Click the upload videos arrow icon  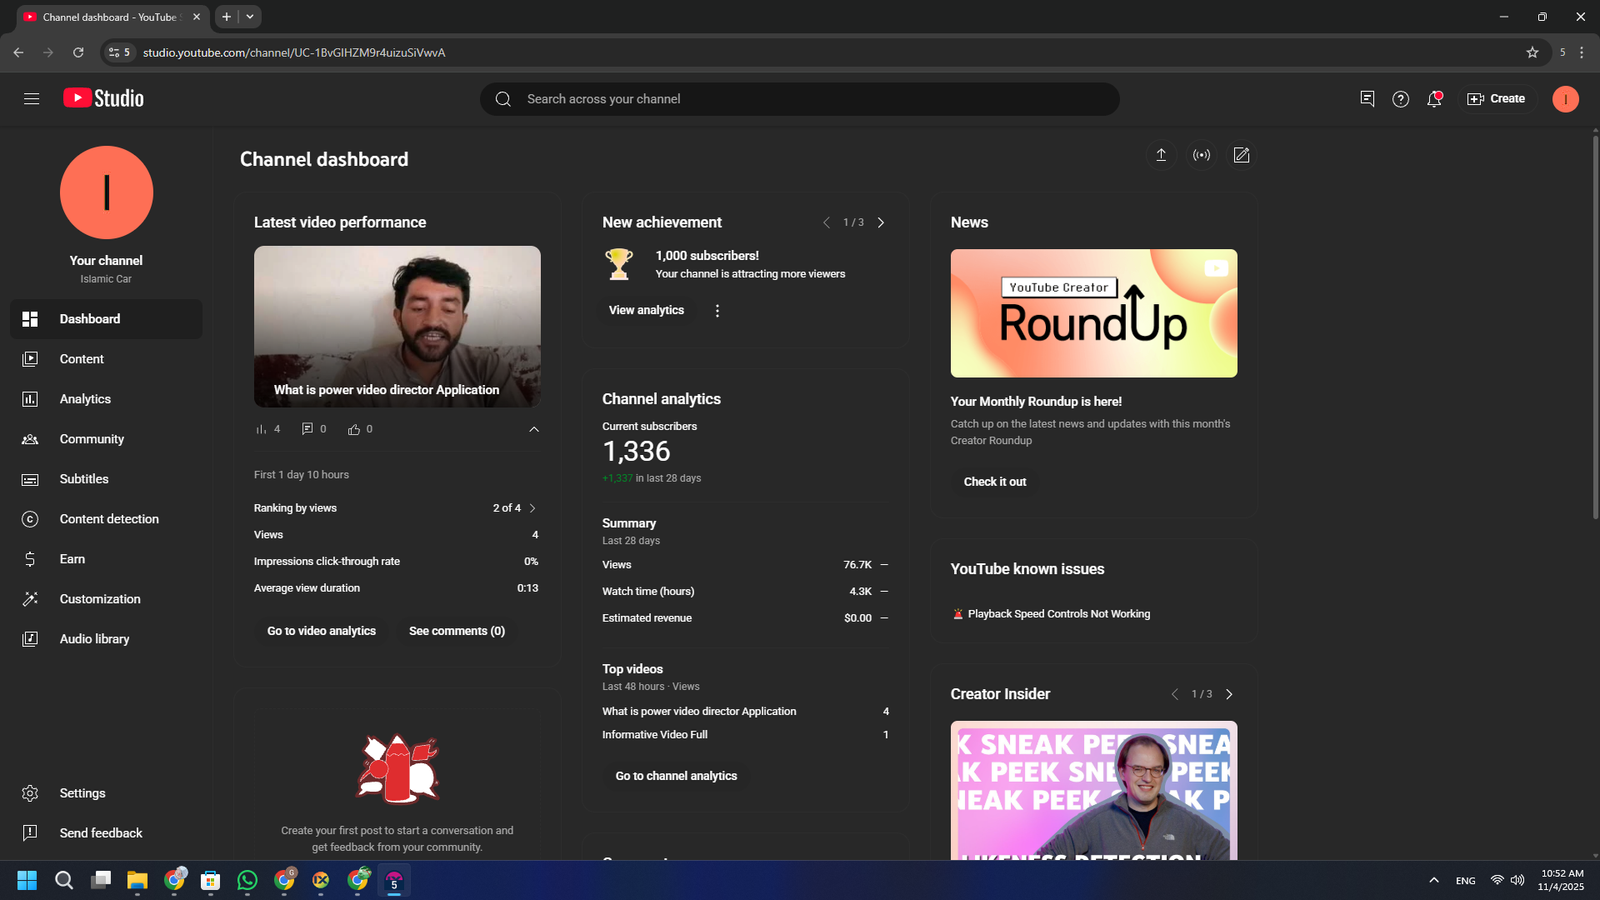tap(1161, 155)
